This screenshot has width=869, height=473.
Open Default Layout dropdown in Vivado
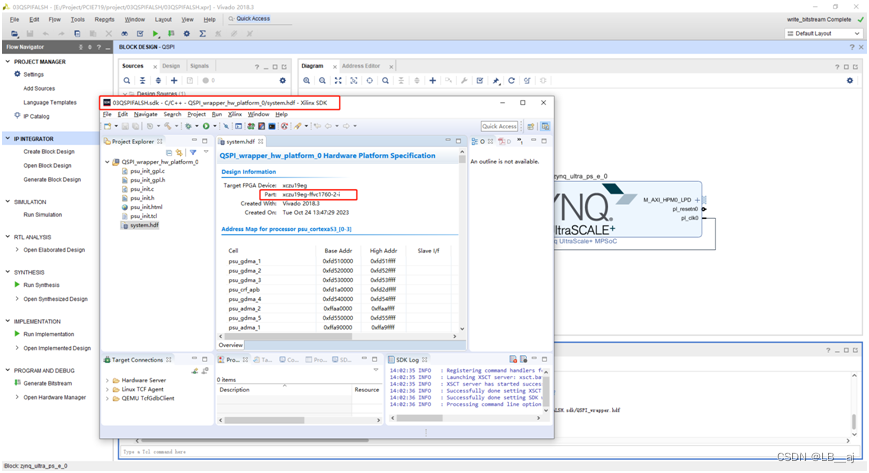(x=823, y=34)
